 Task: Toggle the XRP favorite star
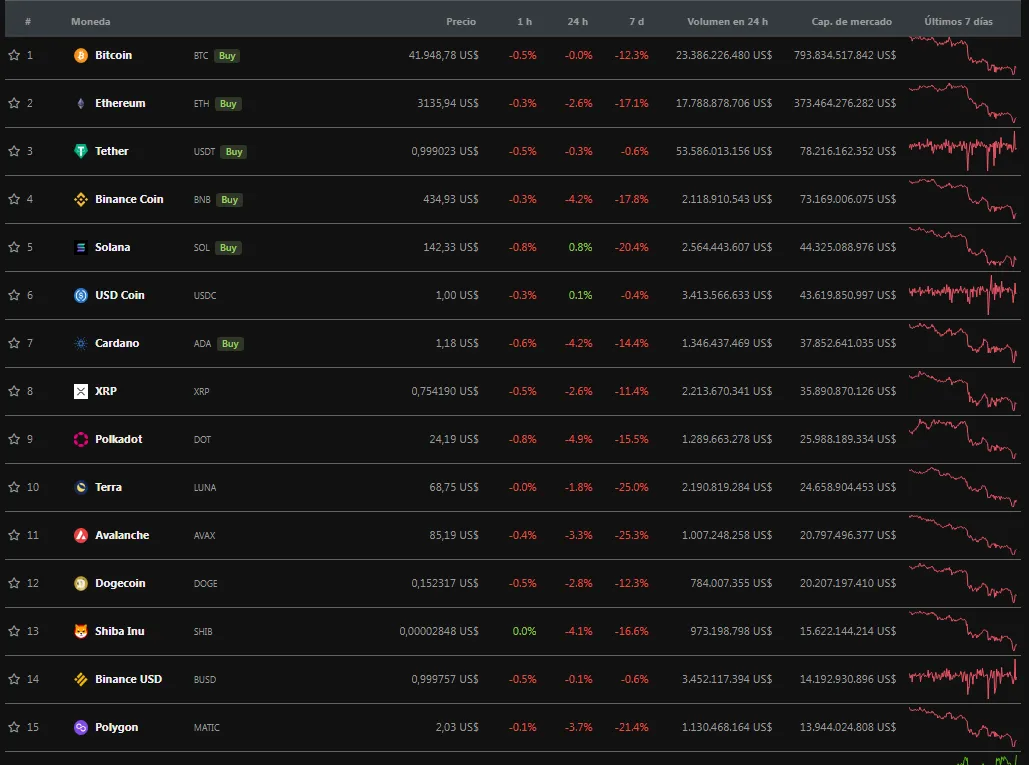pos(14,391)
